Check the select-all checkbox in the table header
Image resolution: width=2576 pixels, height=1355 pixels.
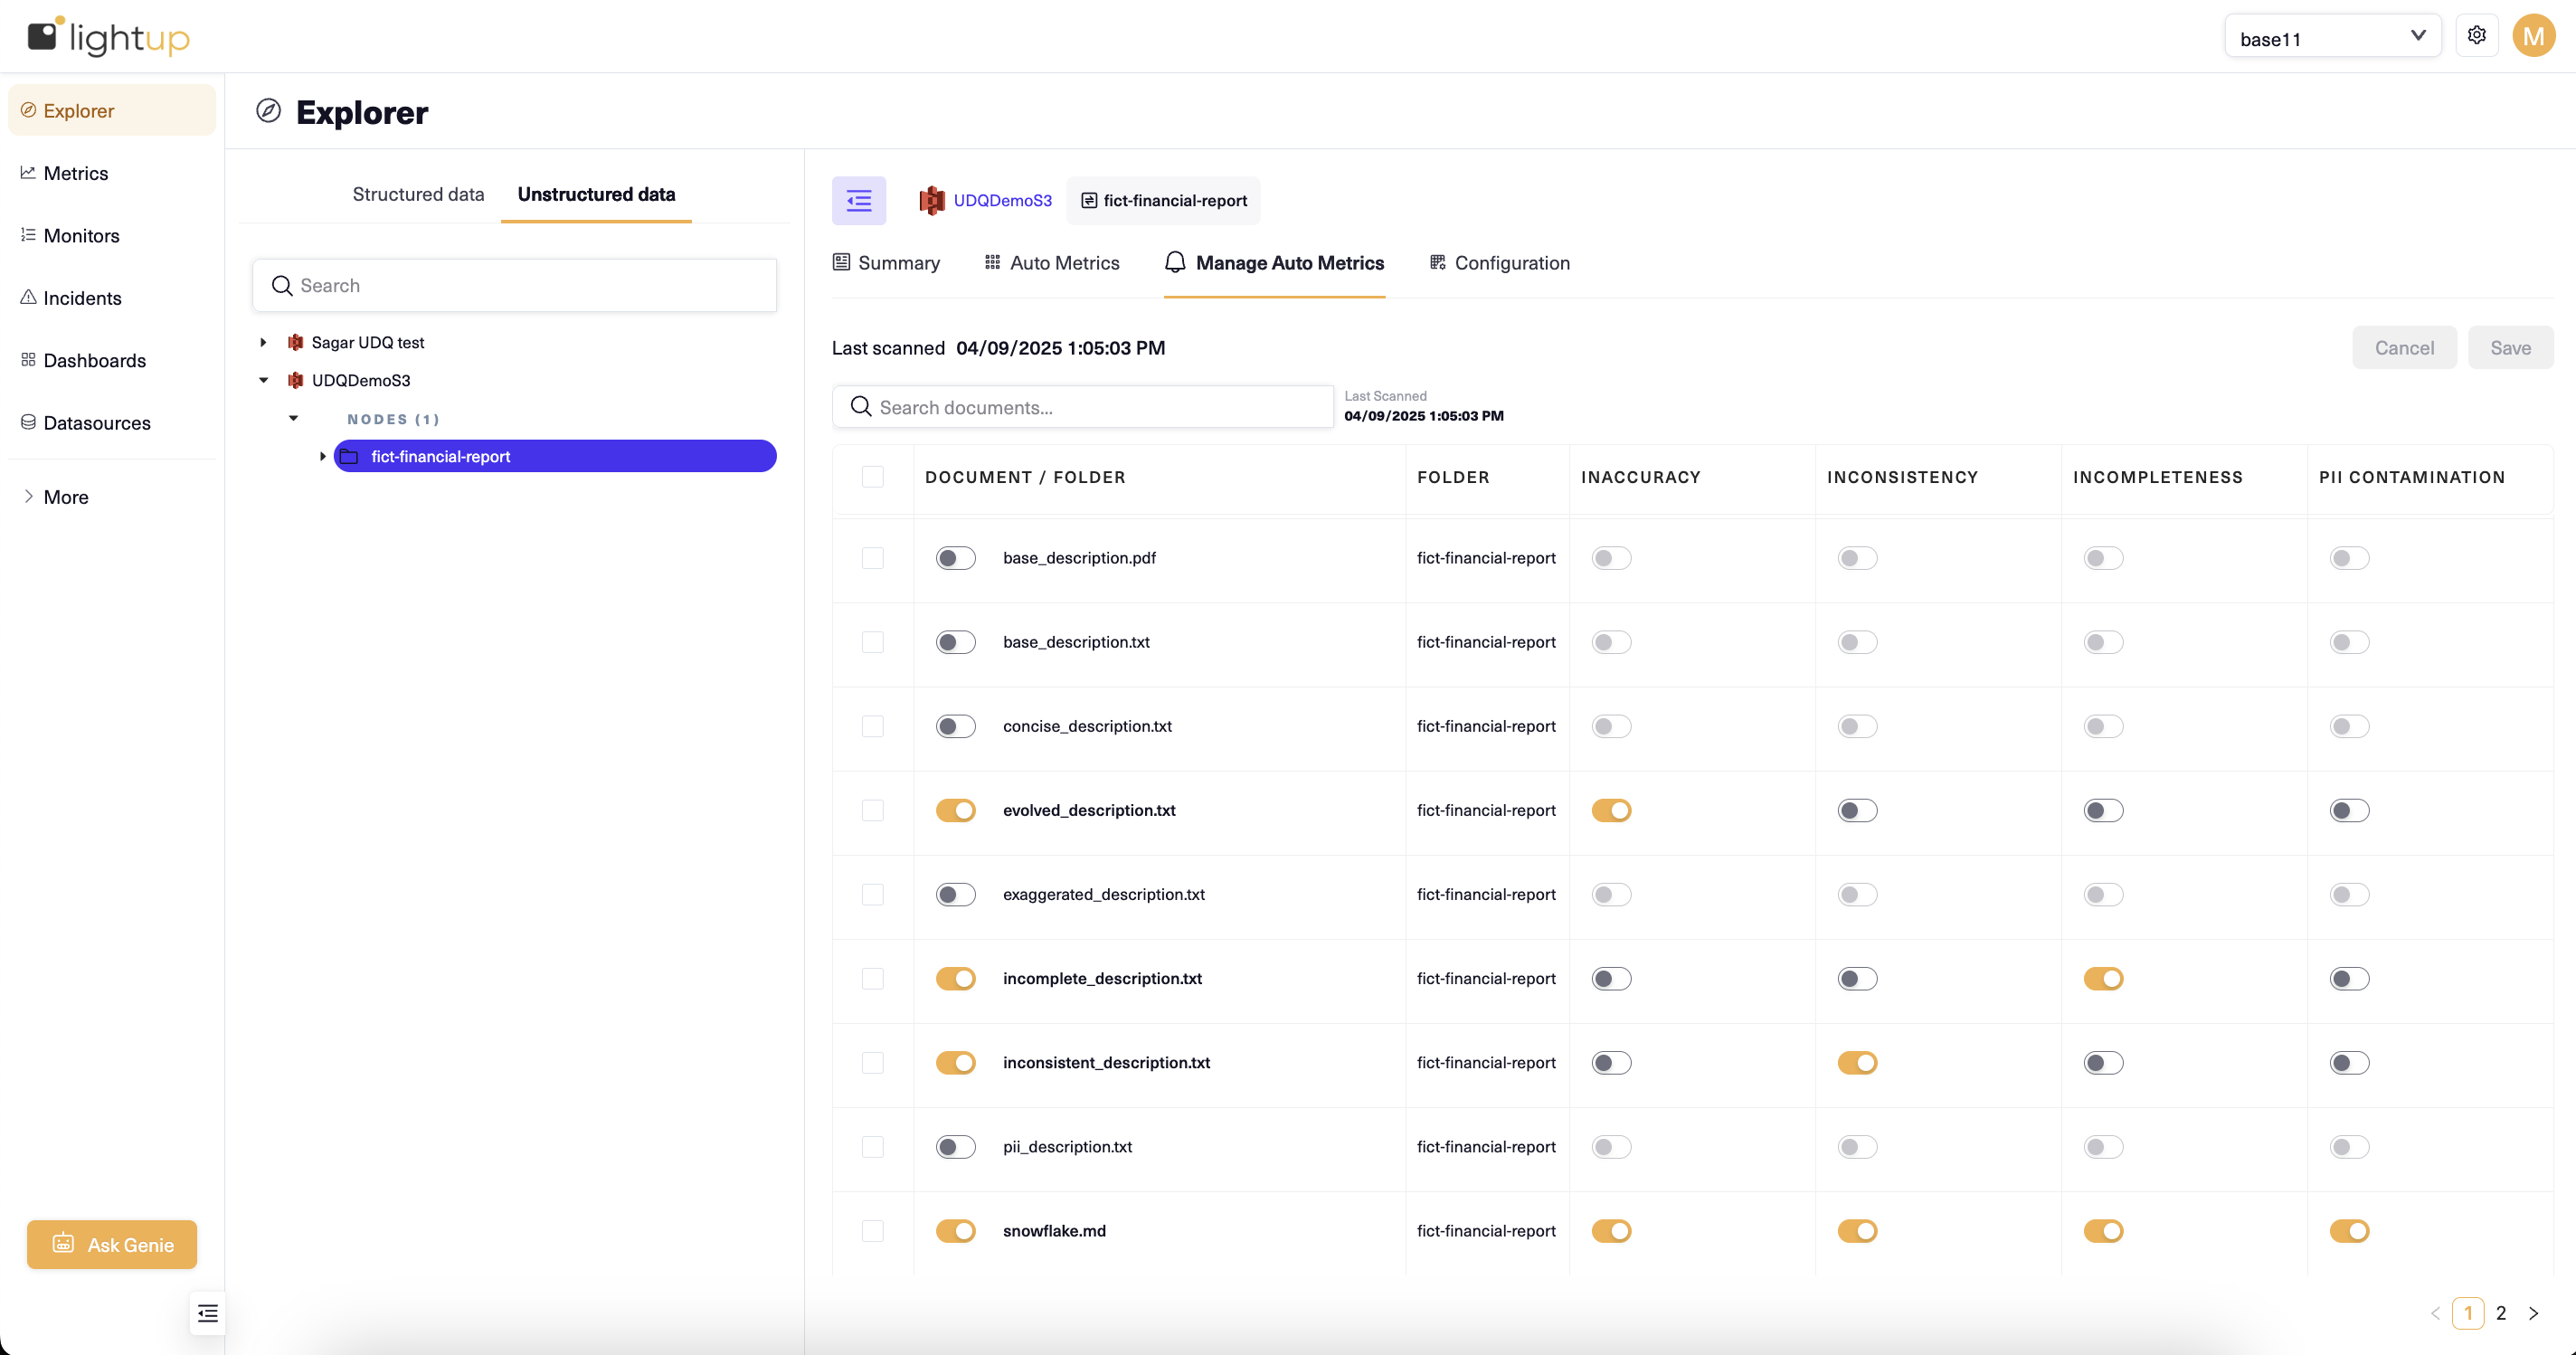[x=872, y=477]
